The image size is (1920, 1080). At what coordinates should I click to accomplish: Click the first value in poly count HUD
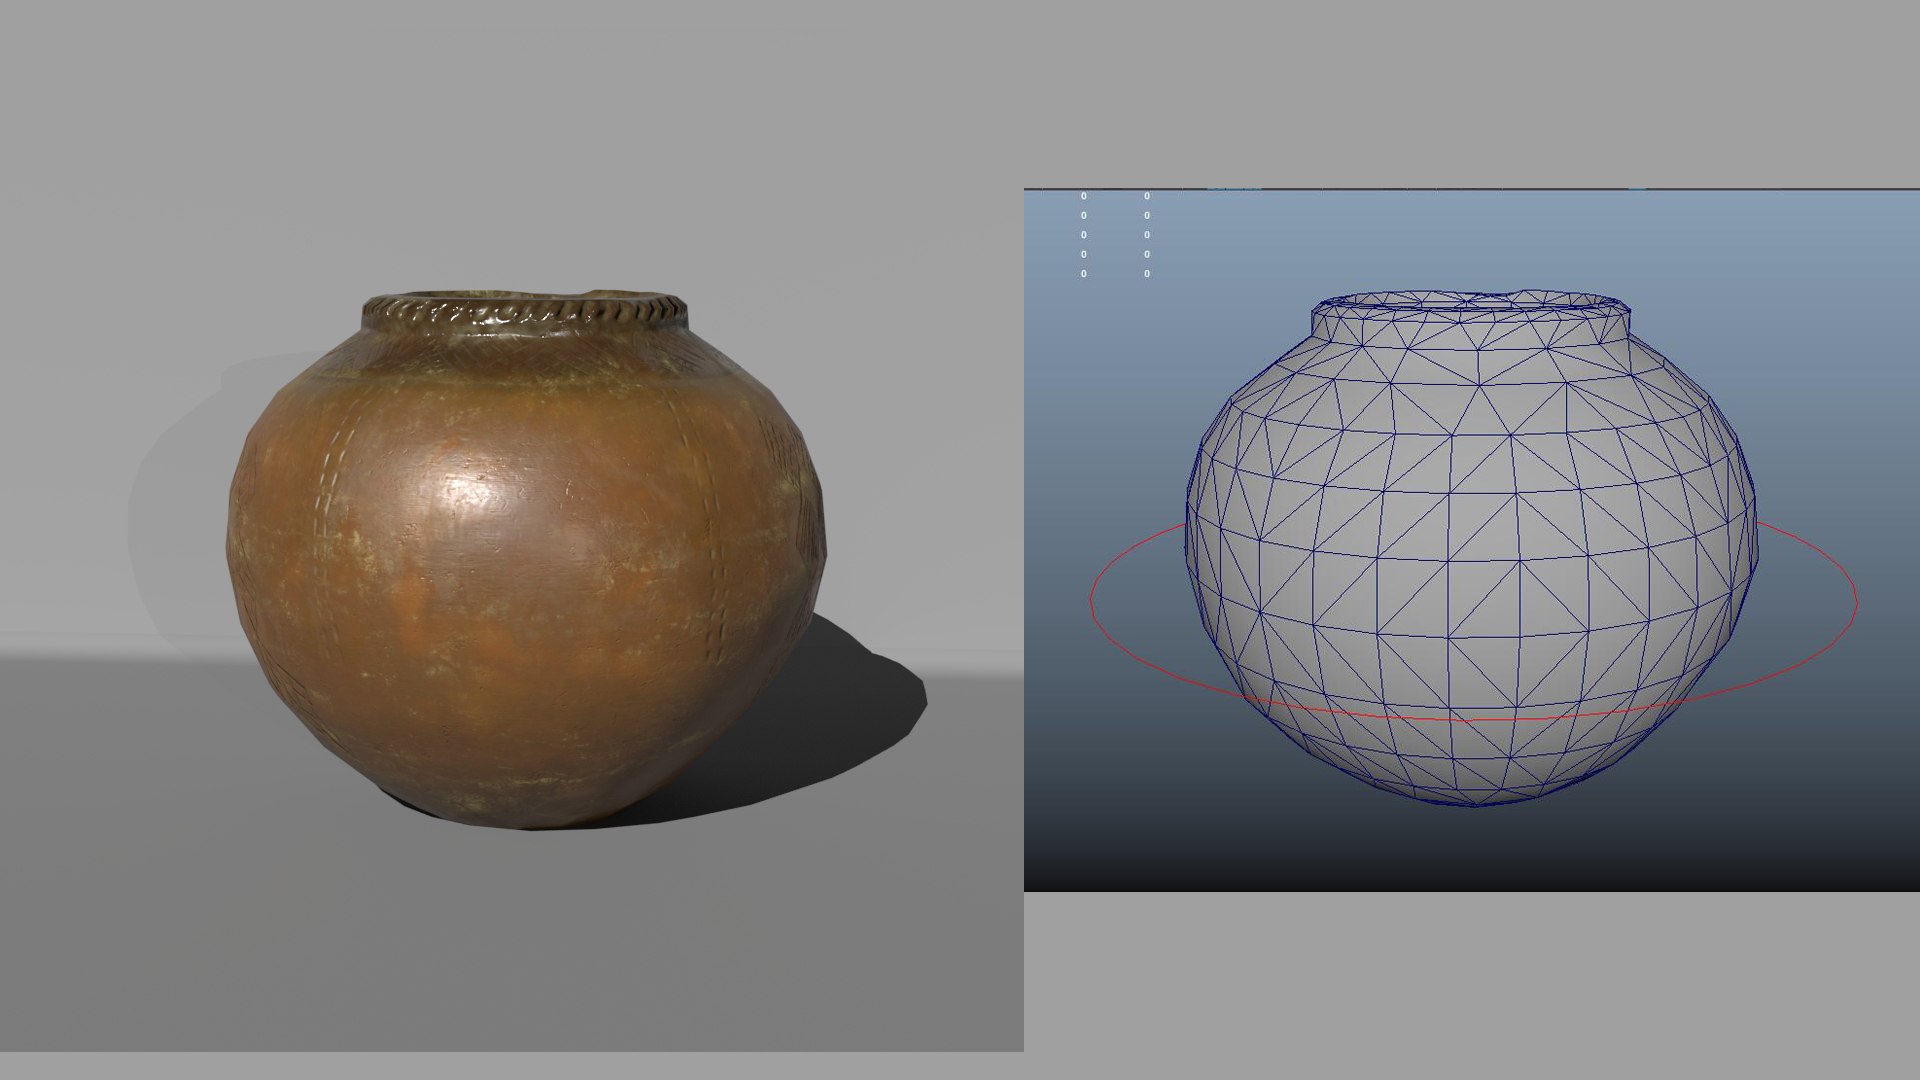pos(1083,196)
